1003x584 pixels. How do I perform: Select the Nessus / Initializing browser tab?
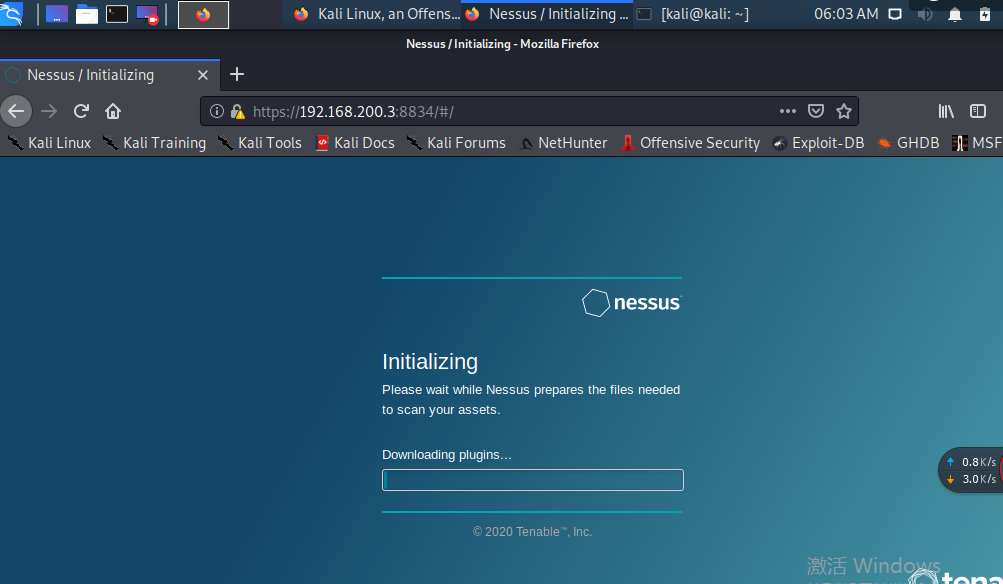[110, 75]
